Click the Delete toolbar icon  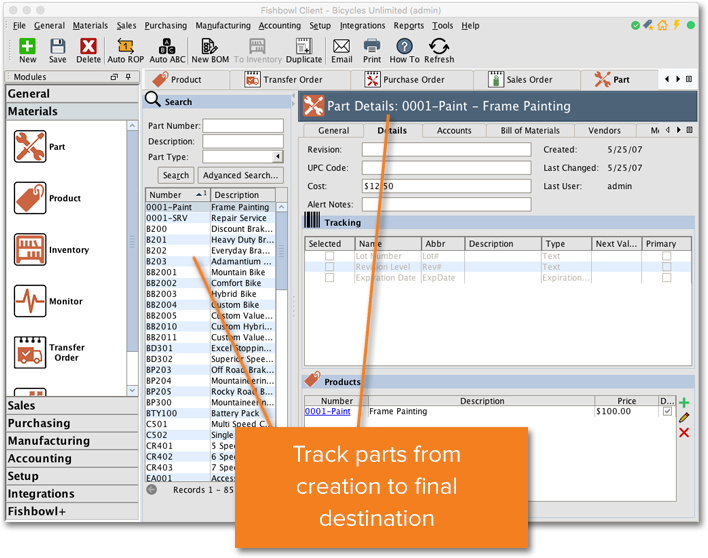click(88, 50)
